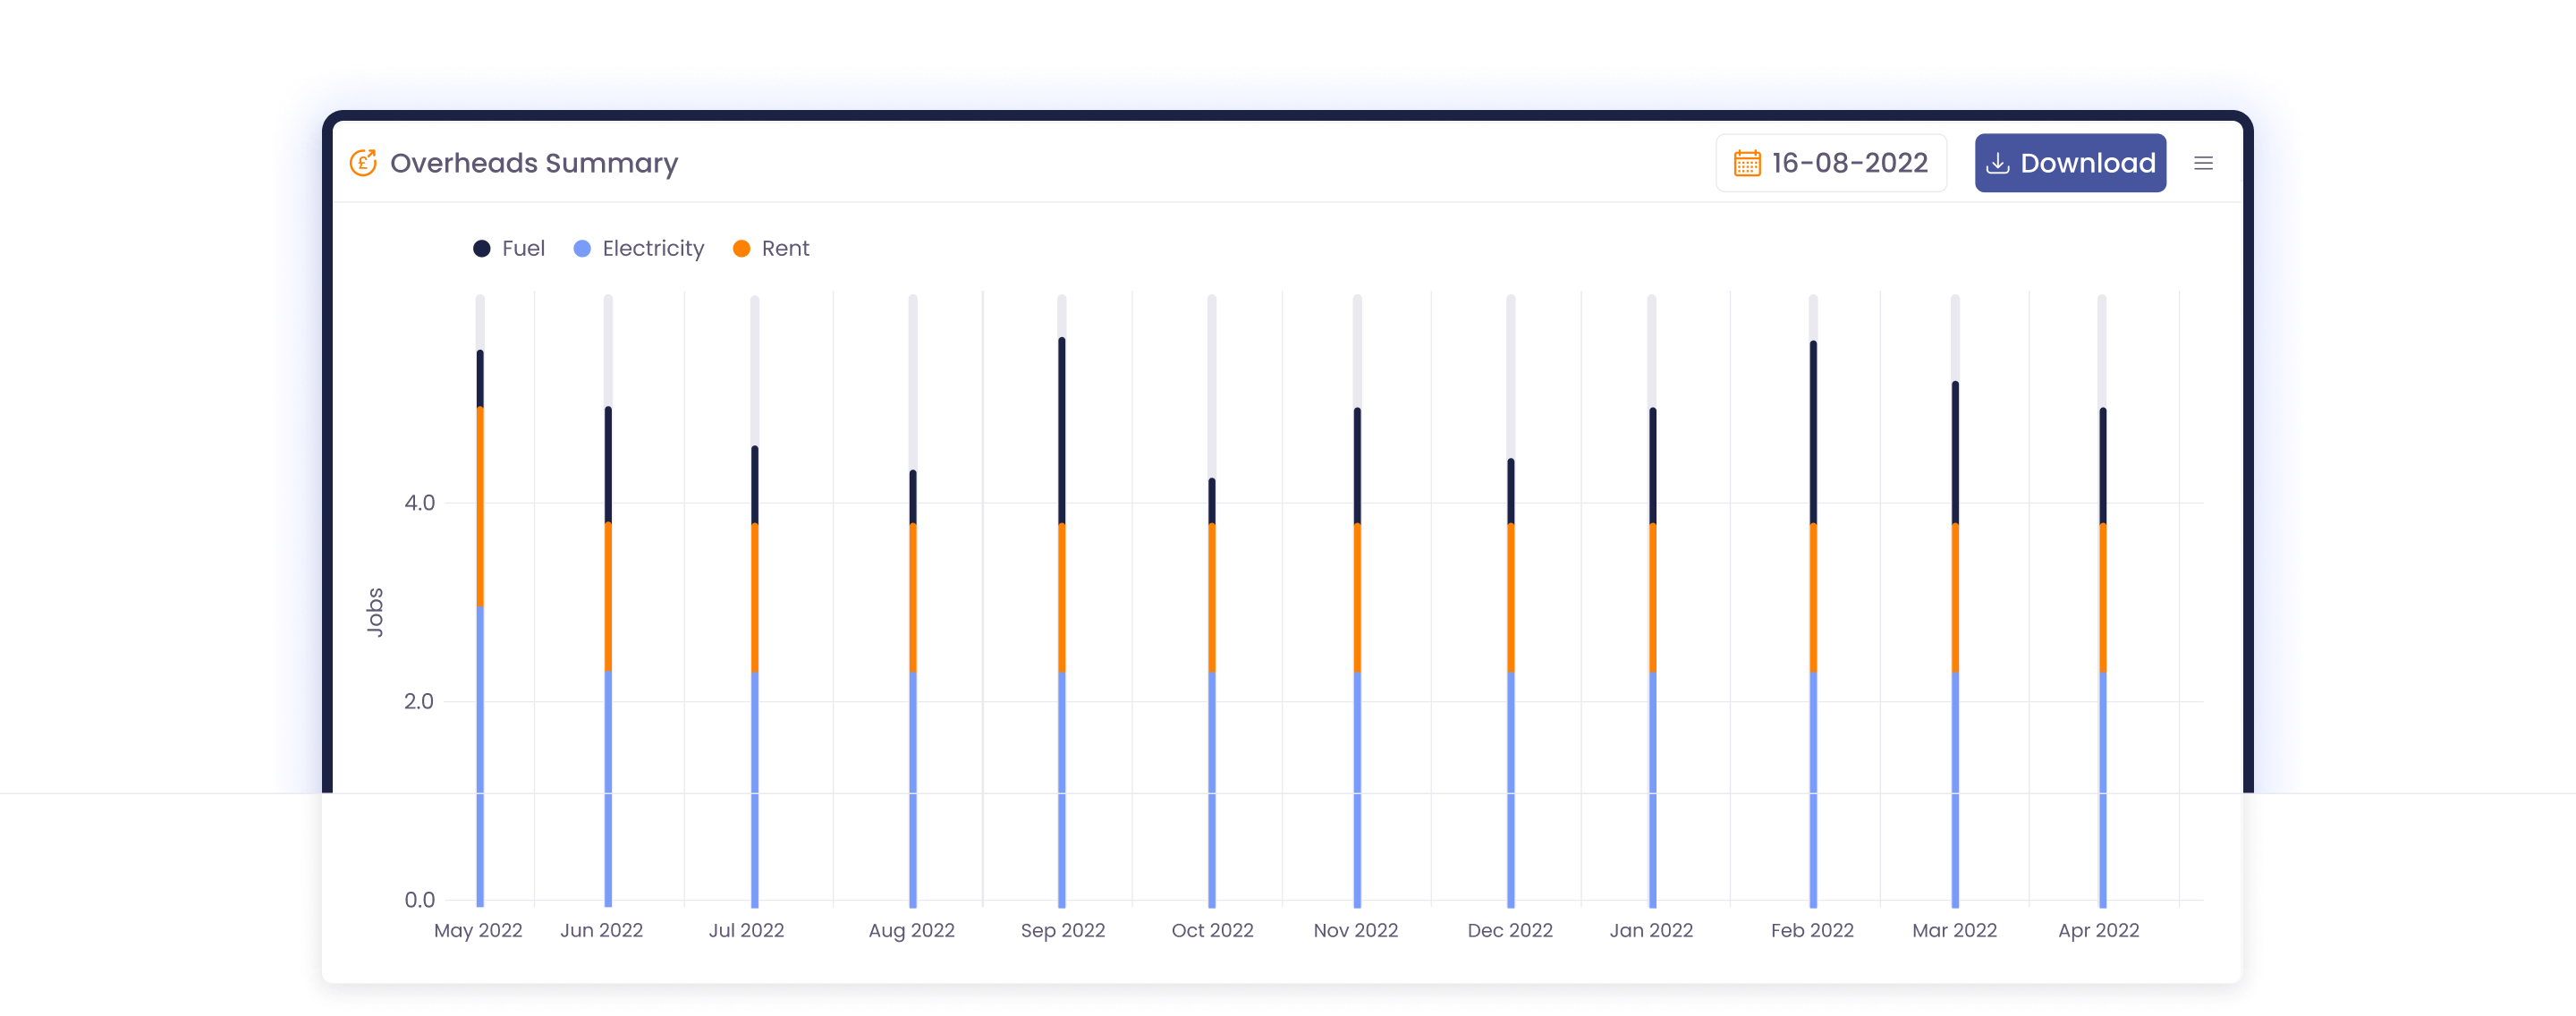Screen dimensions: 2576x1016
Task: Click the Overheads Summary title
Action: (x=533, y=163)
